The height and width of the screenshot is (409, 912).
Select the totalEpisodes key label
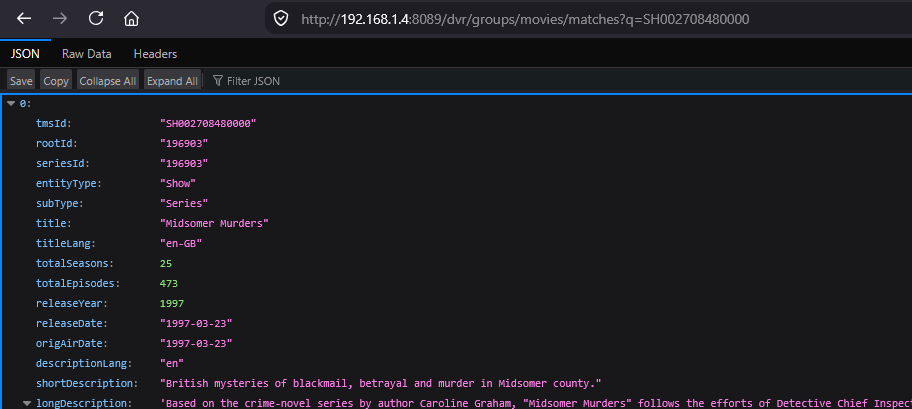78,283
